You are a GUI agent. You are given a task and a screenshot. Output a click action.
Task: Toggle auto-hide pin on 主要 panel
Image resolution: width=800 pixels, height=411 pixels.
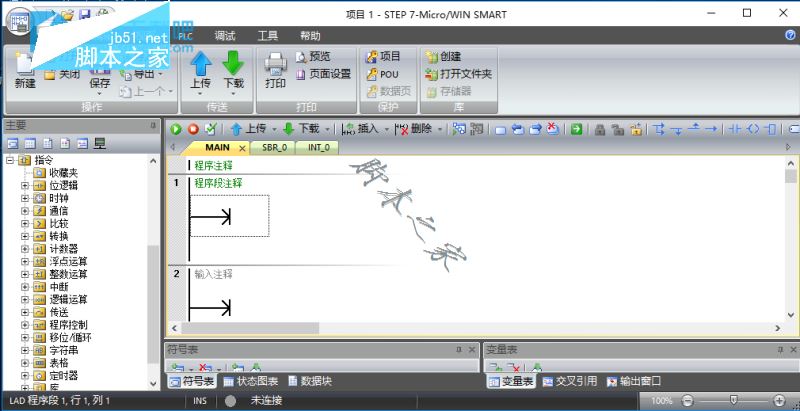click(153, 125)
